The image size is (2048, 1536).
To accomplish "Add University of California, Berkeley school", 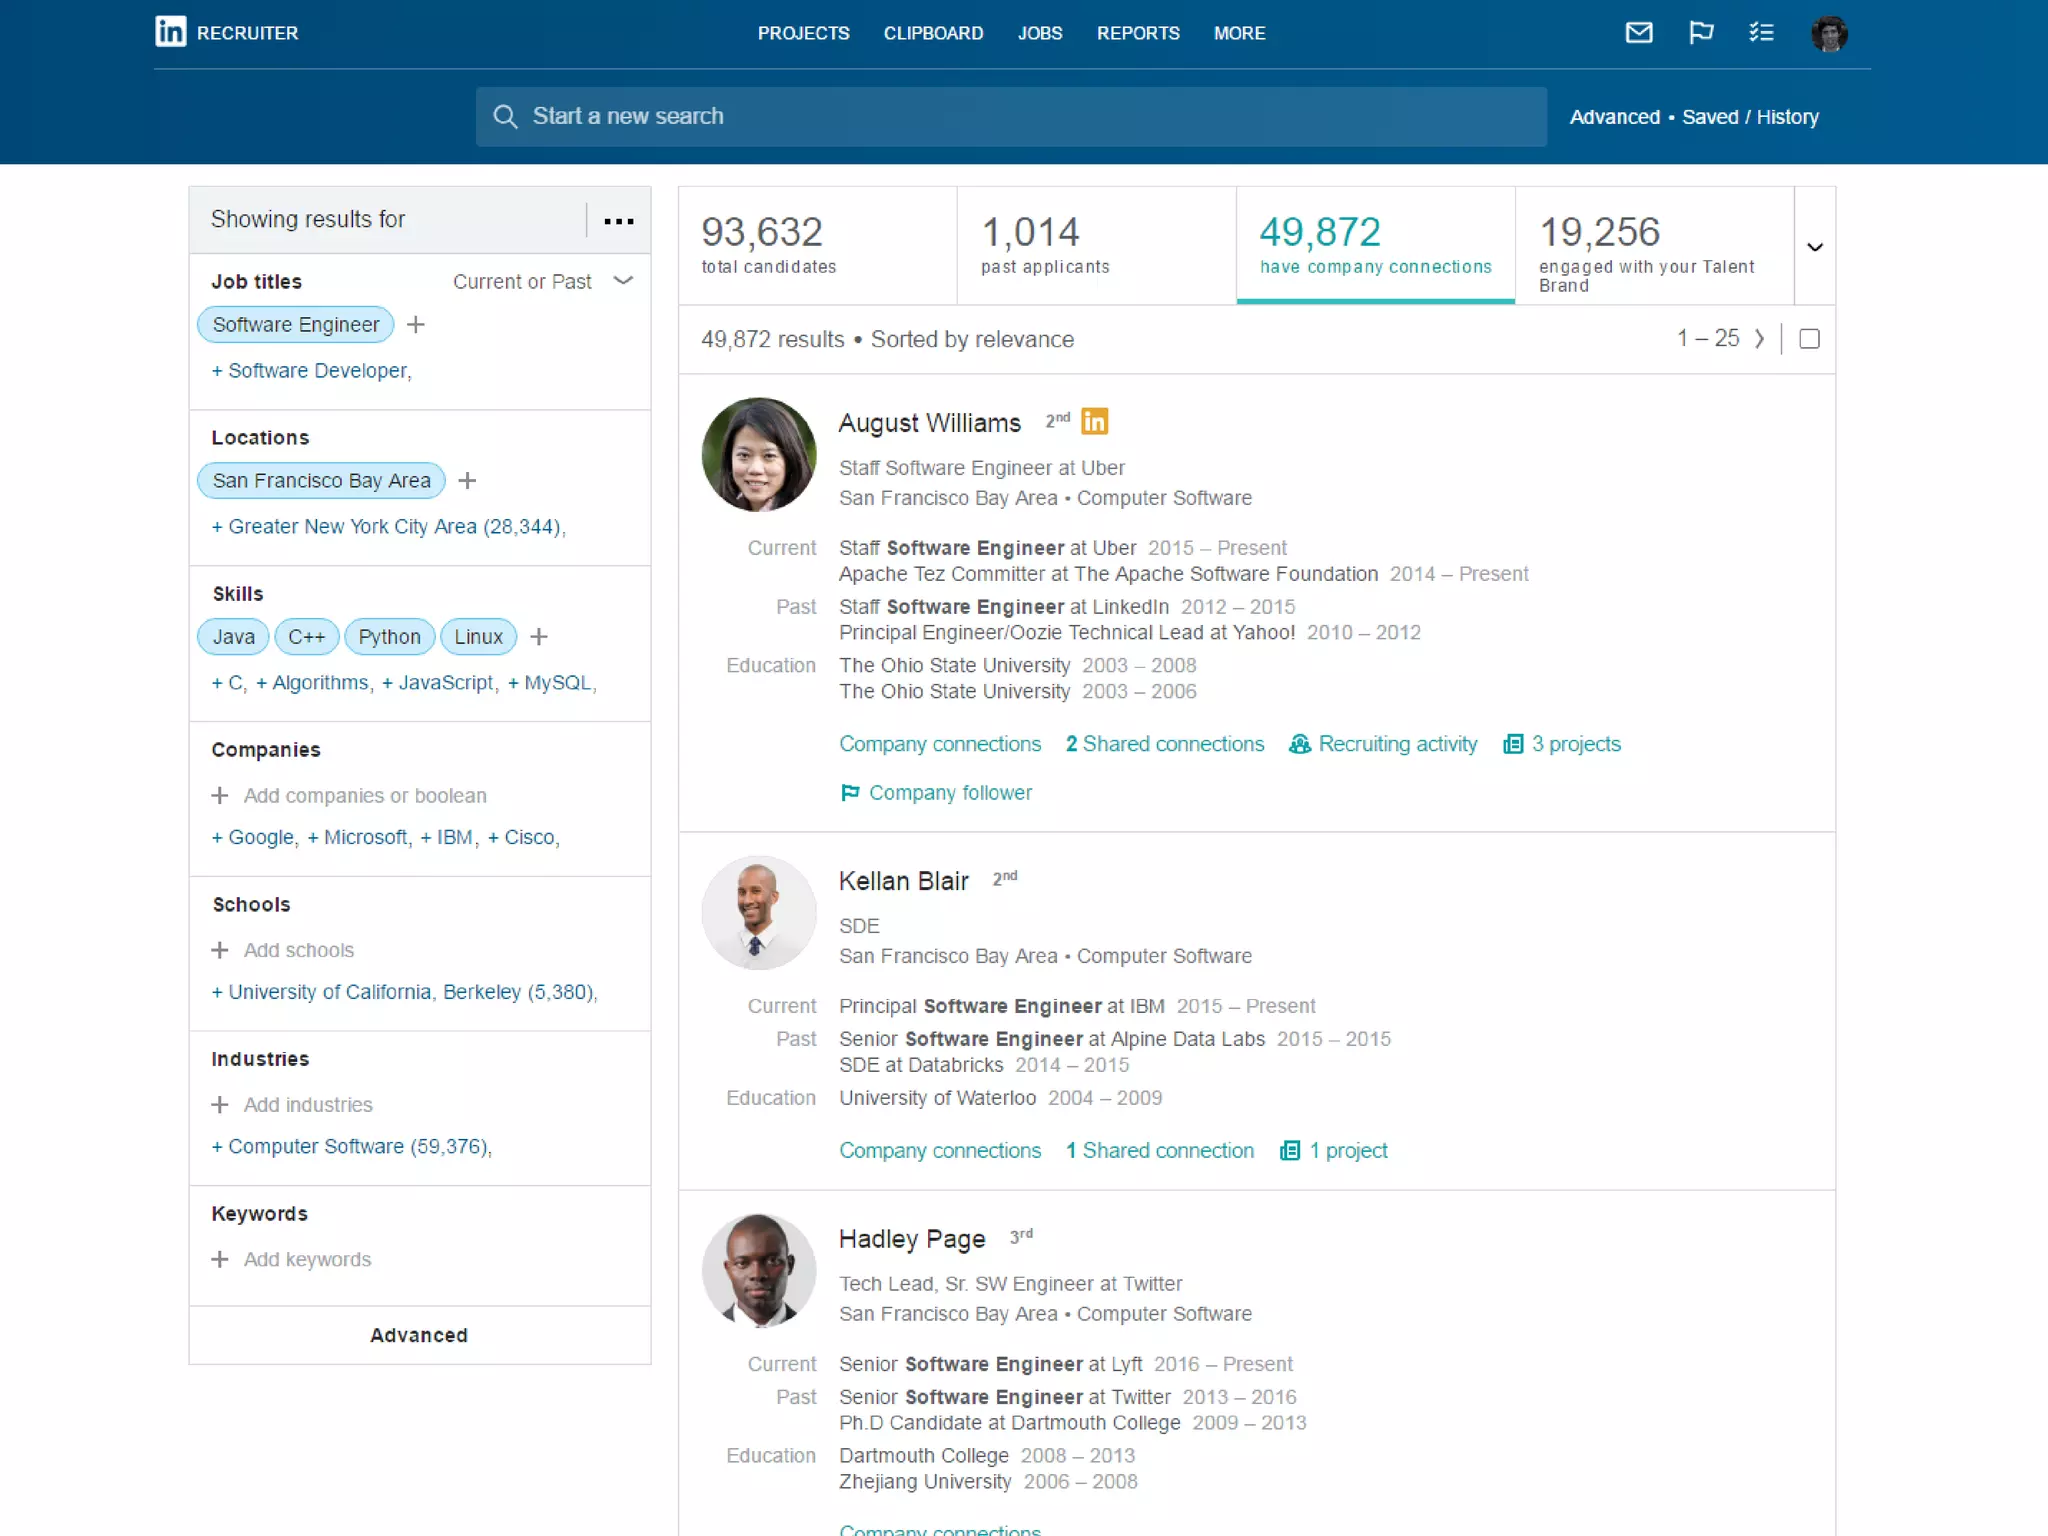I will coord(404,992).
